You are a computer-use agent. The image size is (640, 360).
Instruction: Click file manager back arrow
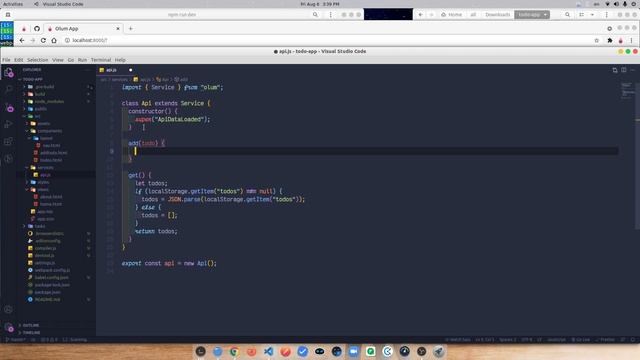420,15
